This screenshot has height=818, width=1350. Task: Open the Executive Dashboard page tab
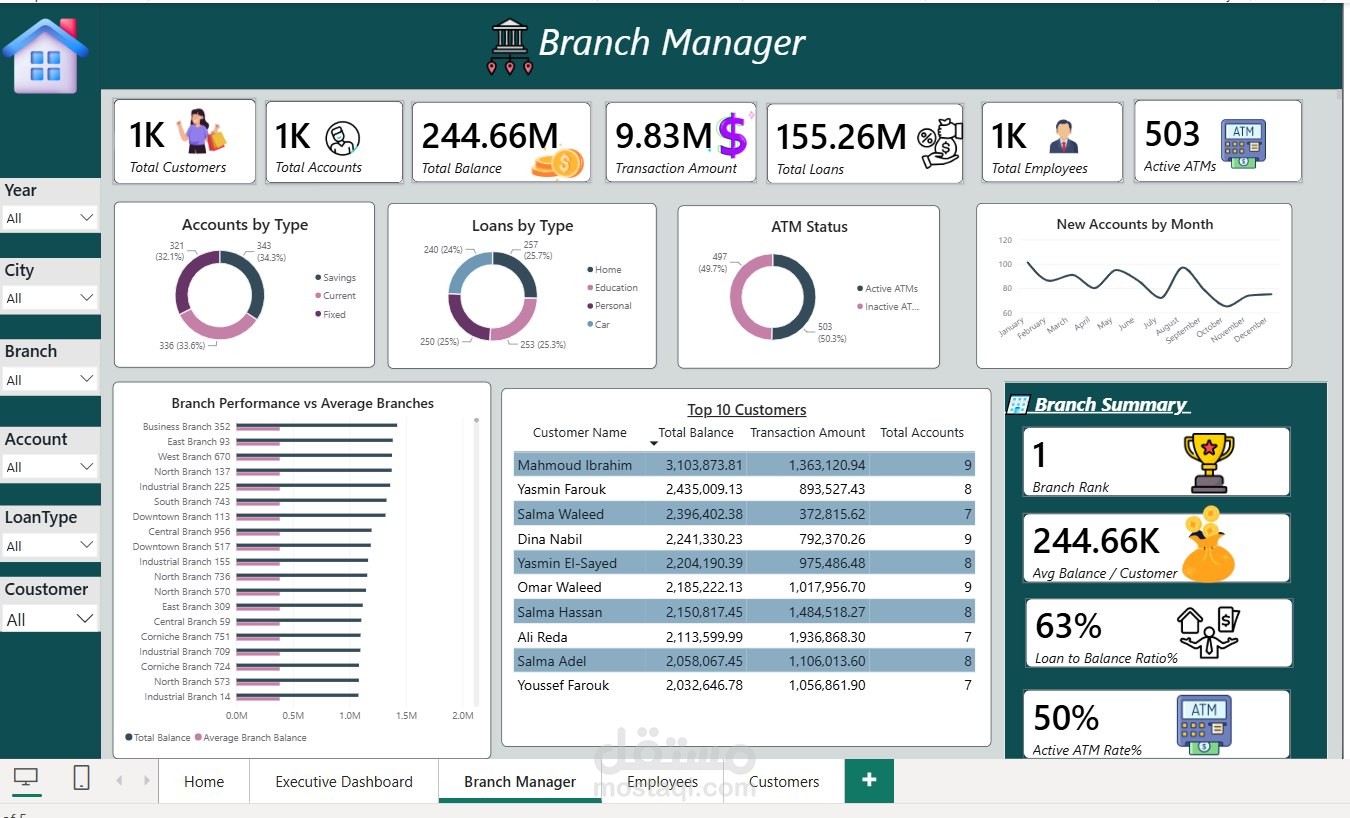pyautogui.click(x=344, y=782)
